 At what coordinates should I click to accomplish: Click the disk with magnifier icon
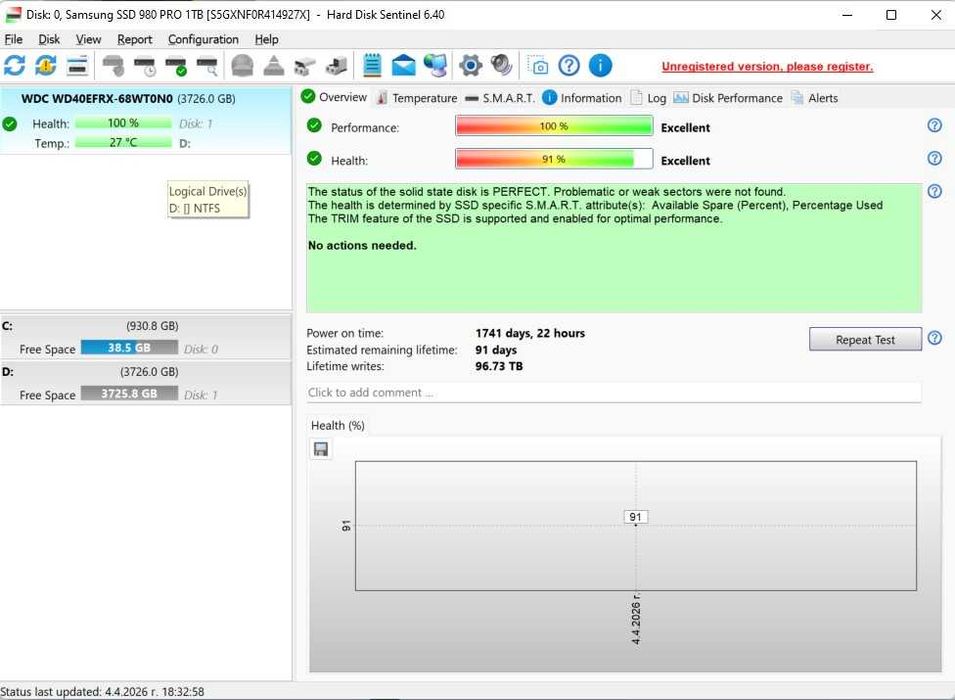(207, 65)
